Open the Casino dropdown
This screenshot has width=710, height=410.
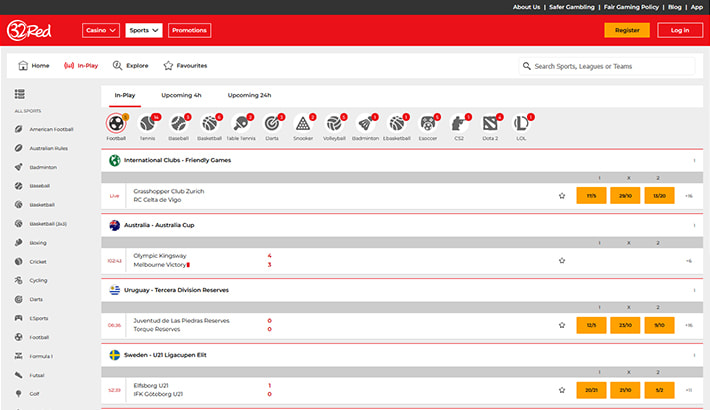coord(101,30)
